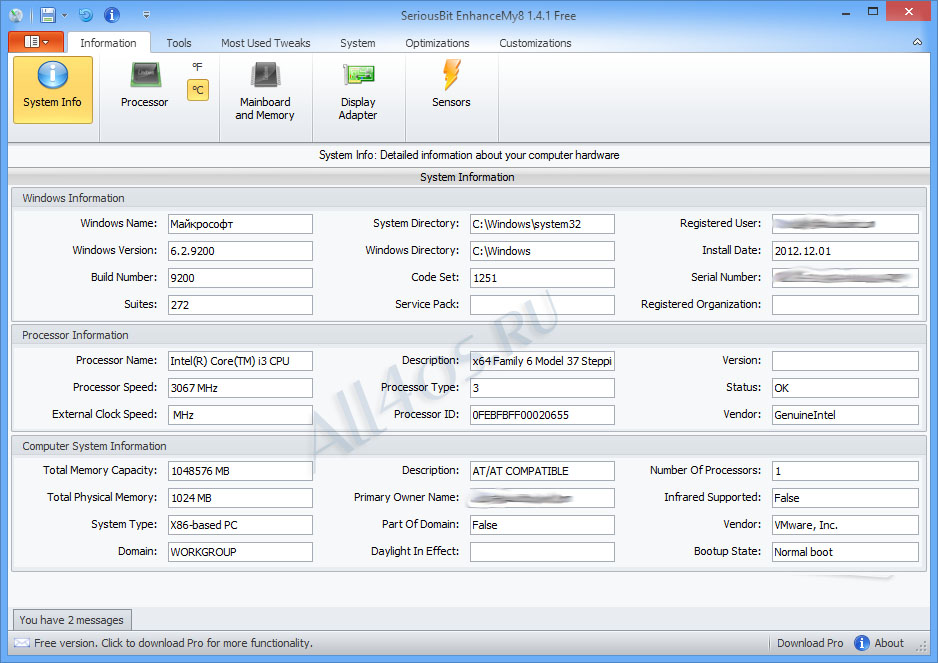Screen dimensions: 938x663
Task: Click the About label in status bar
Action: [889, 643]
